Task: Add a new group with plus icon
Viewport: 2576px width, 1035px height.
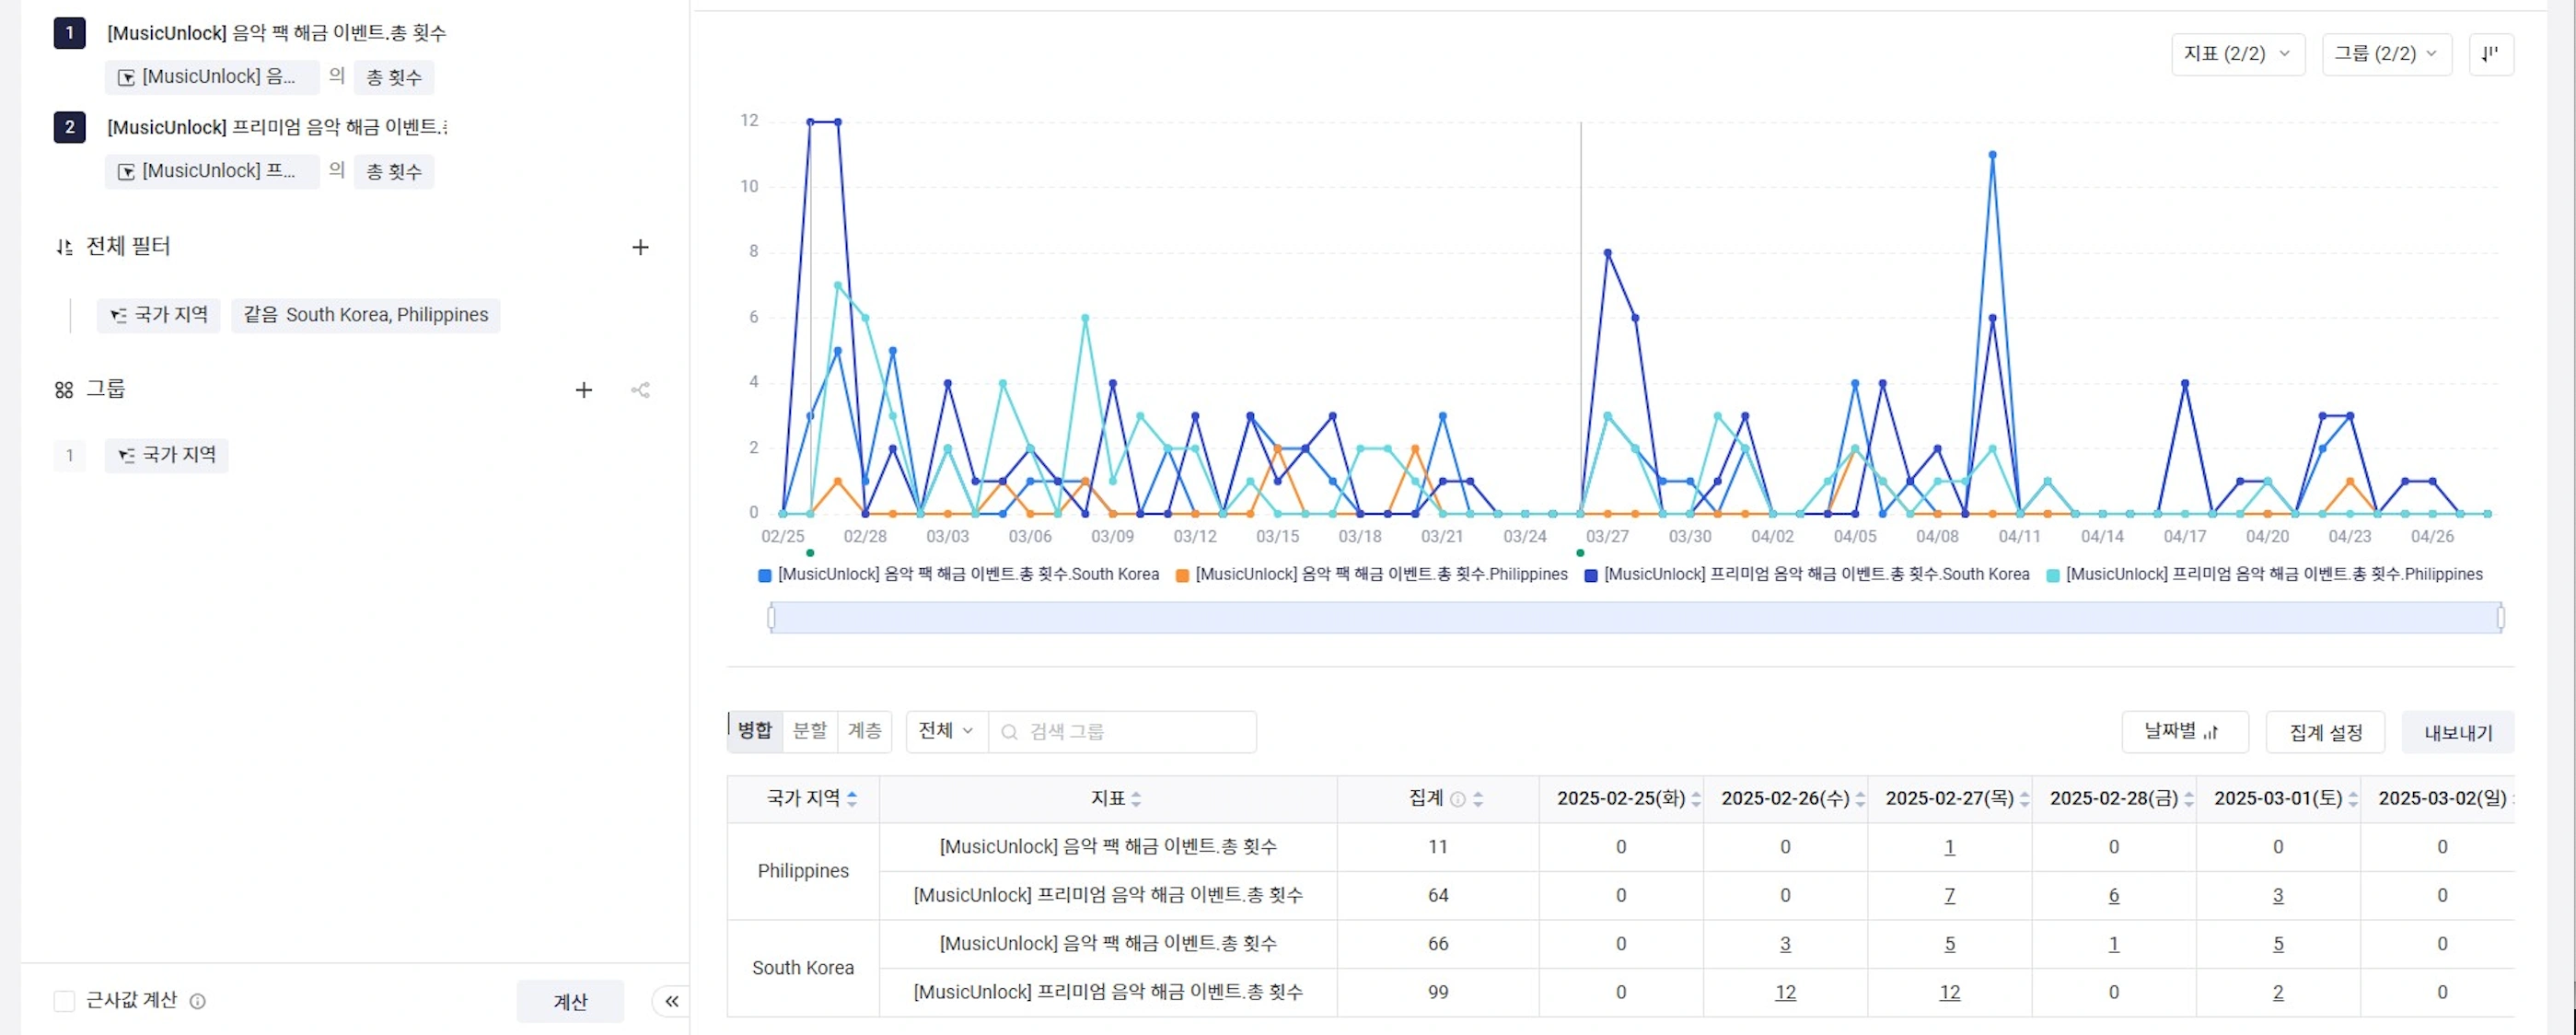Action: (x=584, y=390)
